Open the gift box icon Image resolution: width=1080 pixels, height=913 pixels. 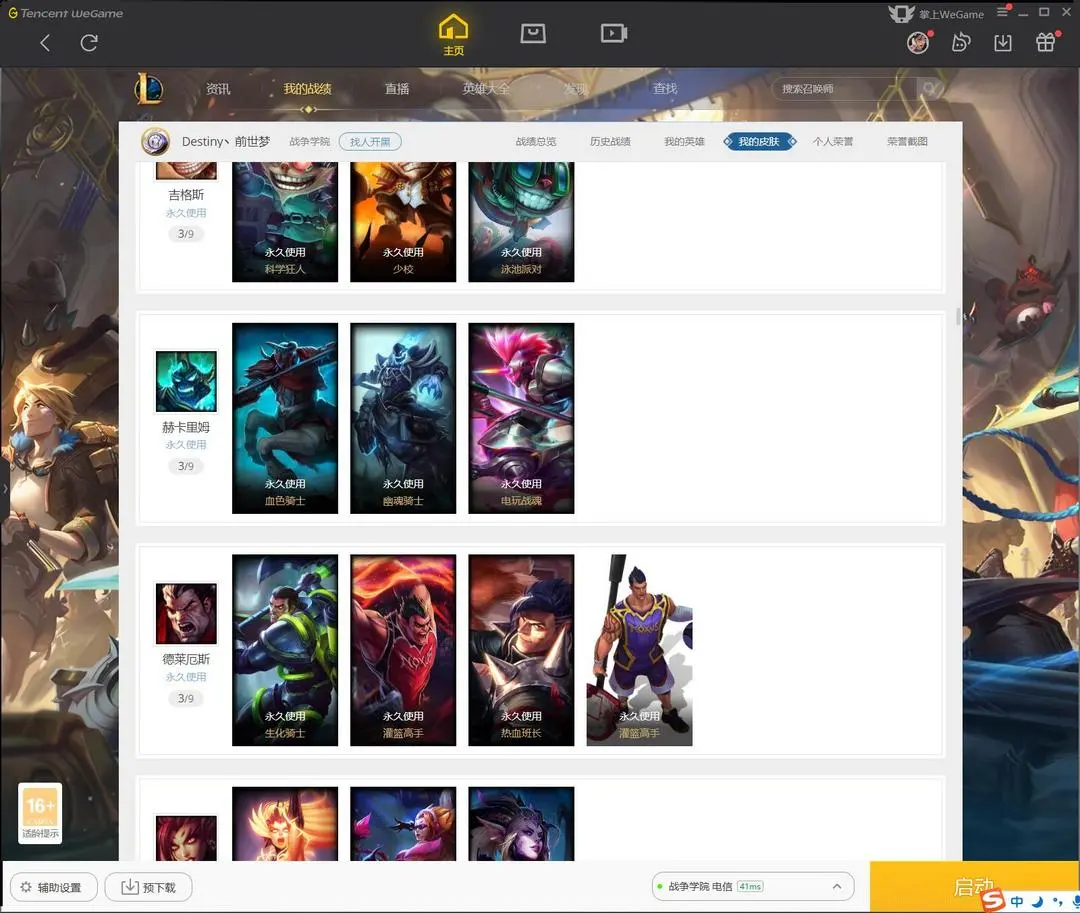point(1046,43)
